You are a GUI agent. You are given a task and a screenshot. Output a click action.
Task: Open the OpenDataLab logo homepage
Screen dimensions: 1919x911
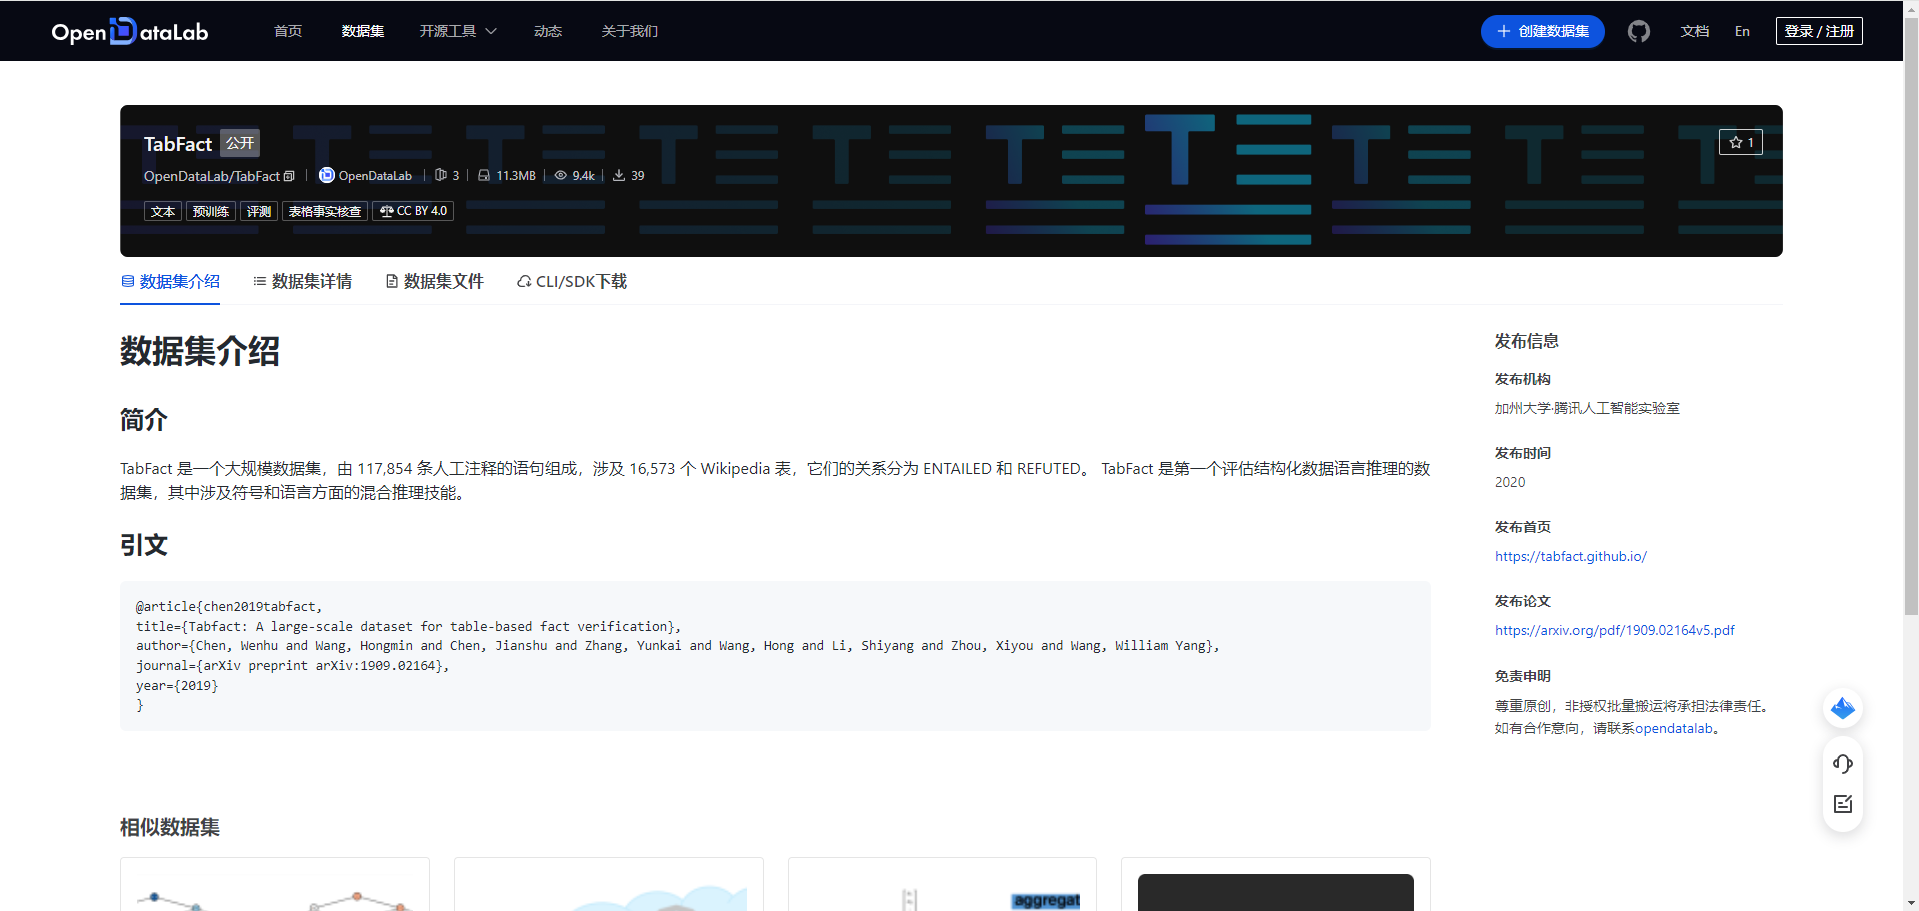tap(130, 31)
